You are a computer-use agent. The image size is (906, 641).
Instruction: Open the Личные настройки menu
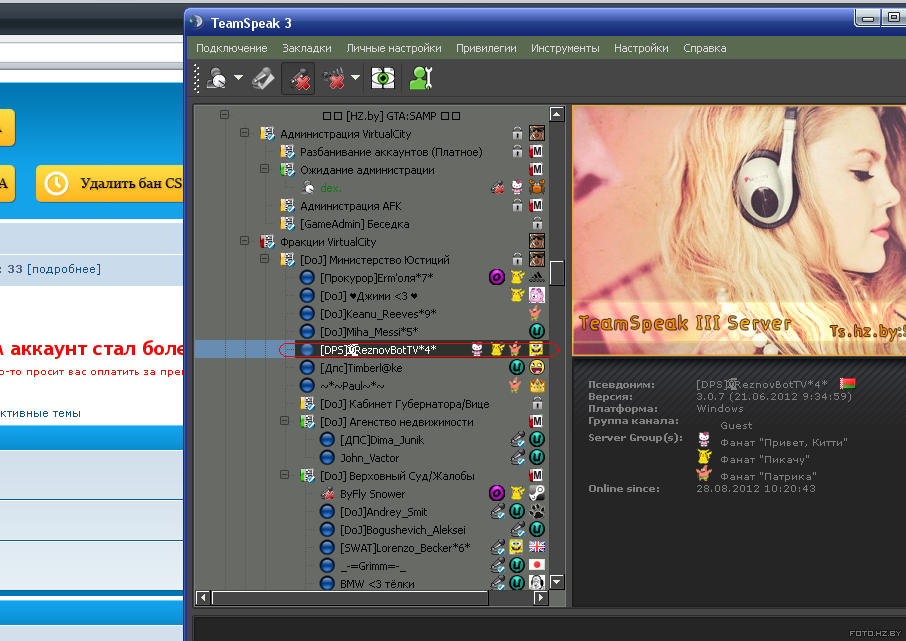pos(394,48)
